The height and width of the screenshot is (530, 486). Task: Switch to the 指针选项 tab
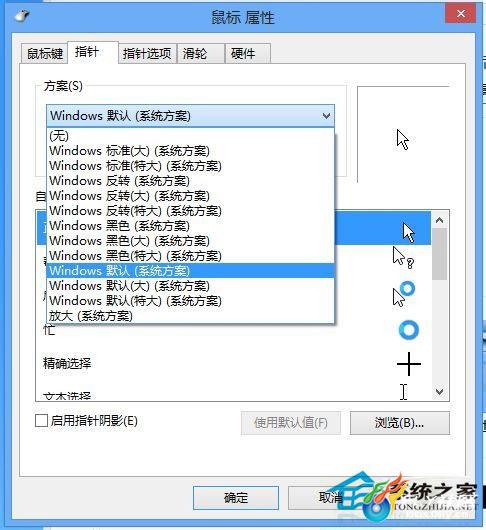pyautogui.click(x=147, y=53)
